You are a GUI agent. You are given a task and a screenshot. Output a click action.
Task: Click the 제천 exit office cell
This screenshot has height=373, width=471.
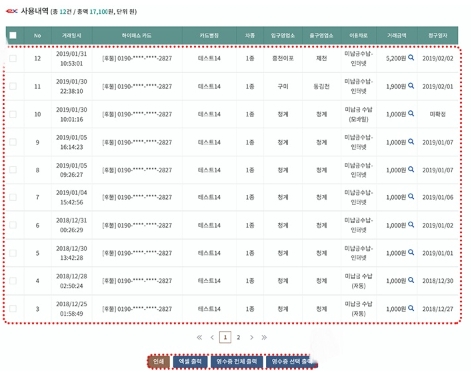click(322, 58)
